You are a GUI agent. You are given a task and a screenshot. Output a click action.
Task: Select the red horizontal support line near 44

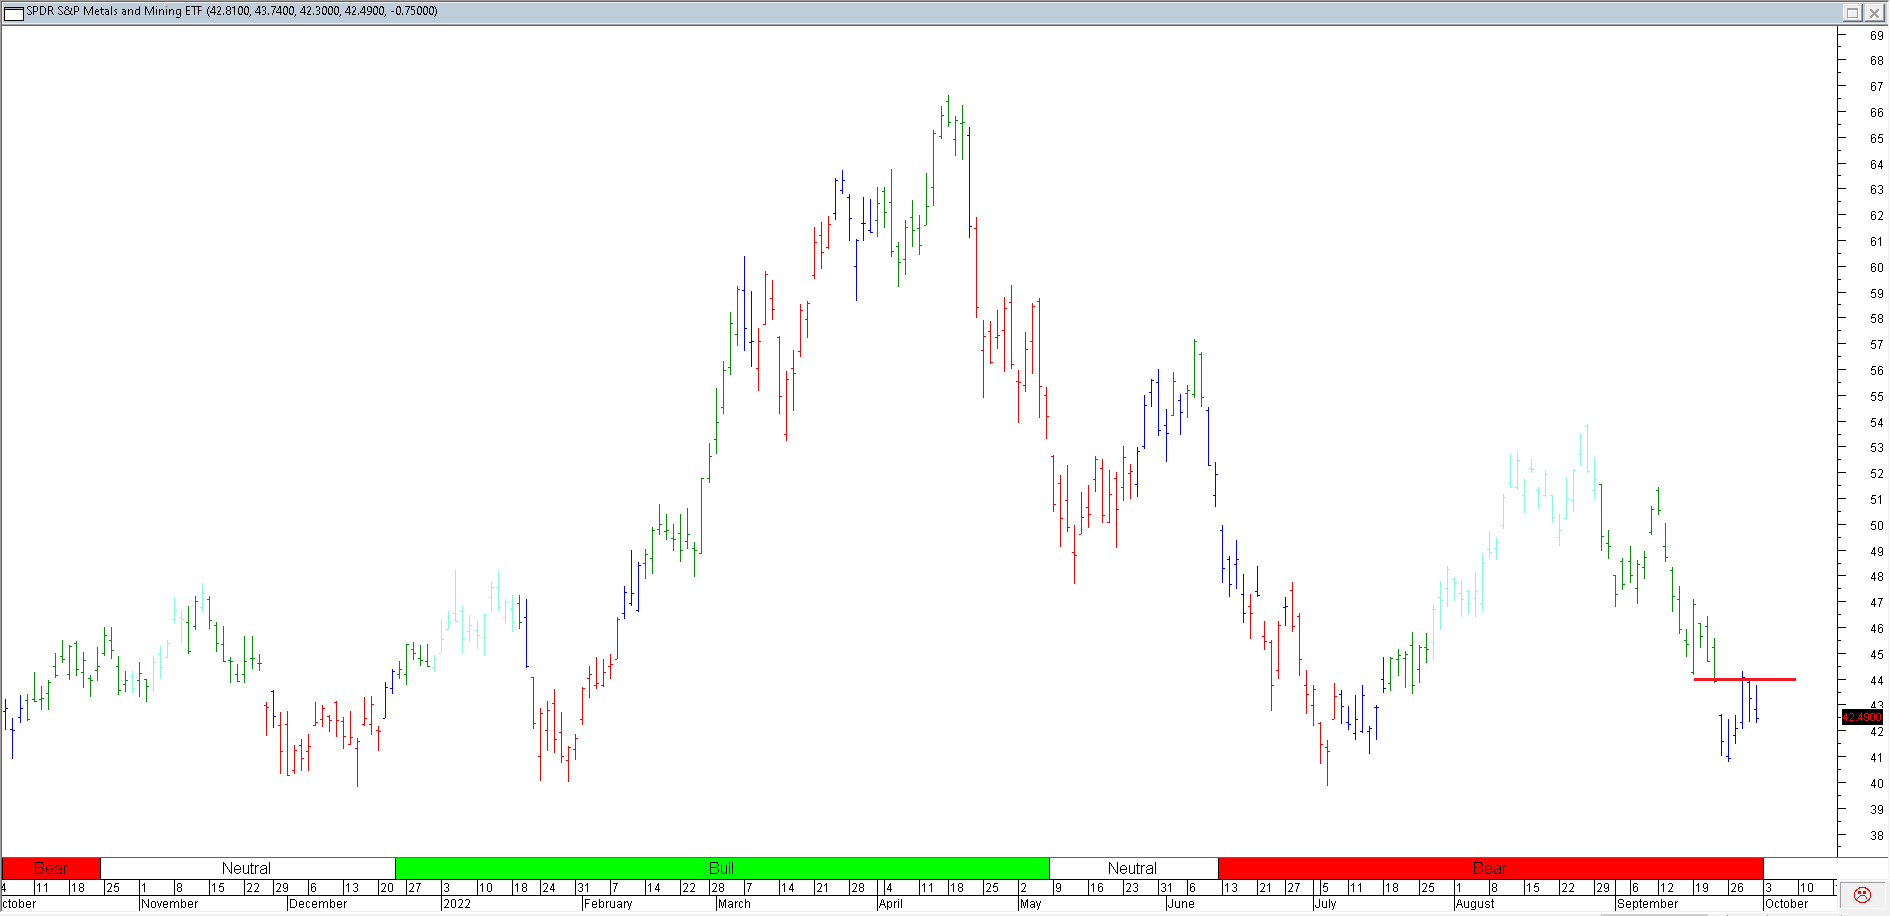1744,680
